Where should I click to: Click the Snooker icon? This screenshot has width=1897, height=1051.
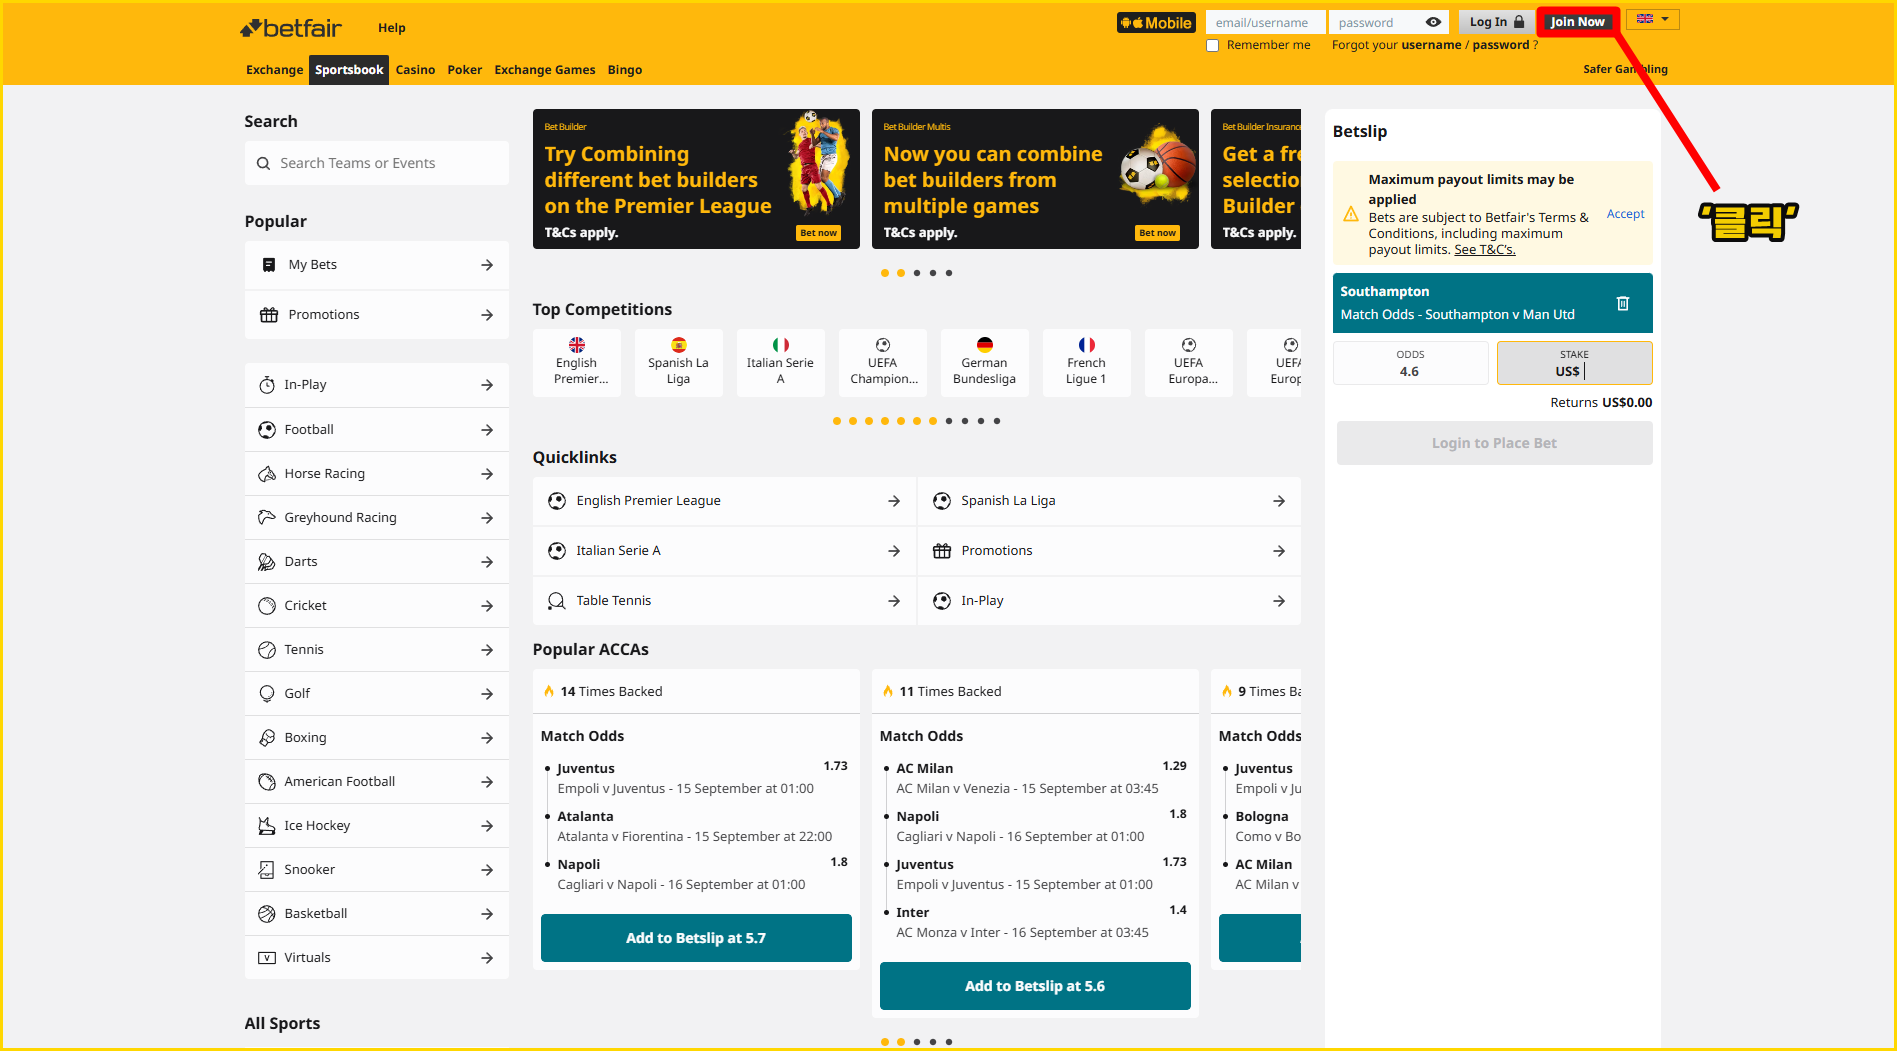pyautogui.click(x=267, y=870)
